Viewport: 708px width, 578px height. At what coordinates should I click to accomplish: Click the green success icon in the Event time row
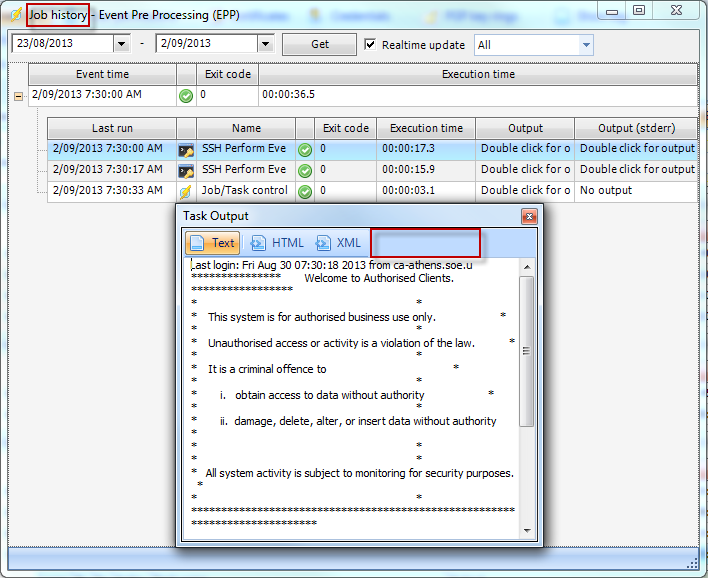coord(186,96)
